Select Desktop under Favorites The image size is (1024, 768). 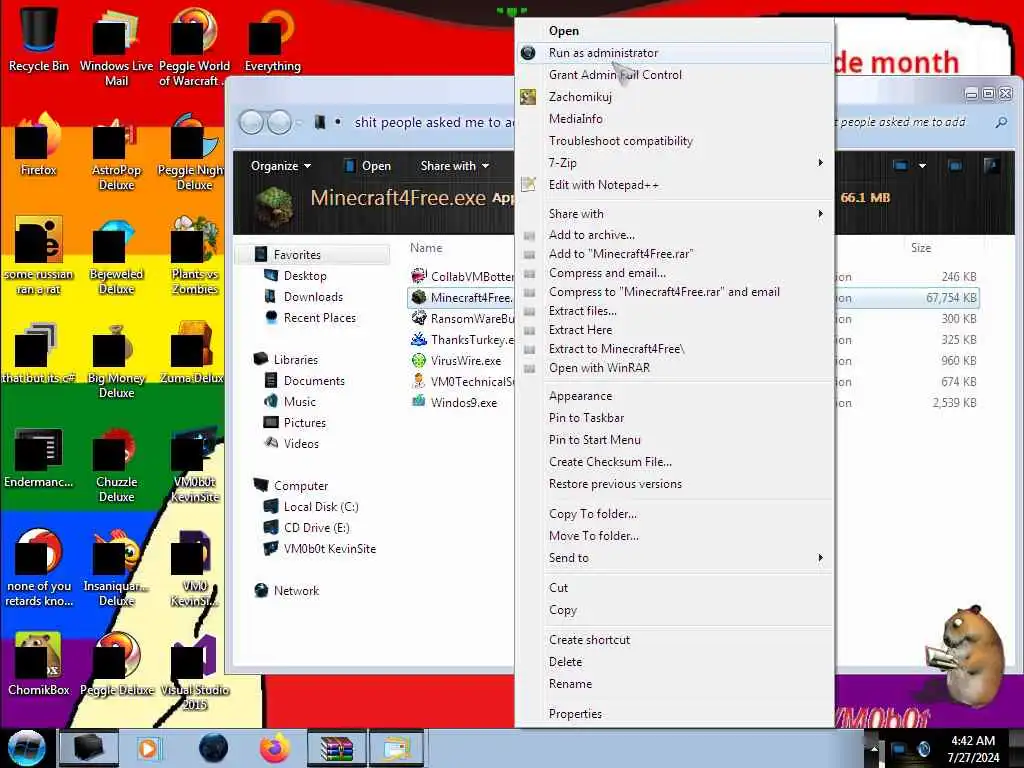point(304,276)
